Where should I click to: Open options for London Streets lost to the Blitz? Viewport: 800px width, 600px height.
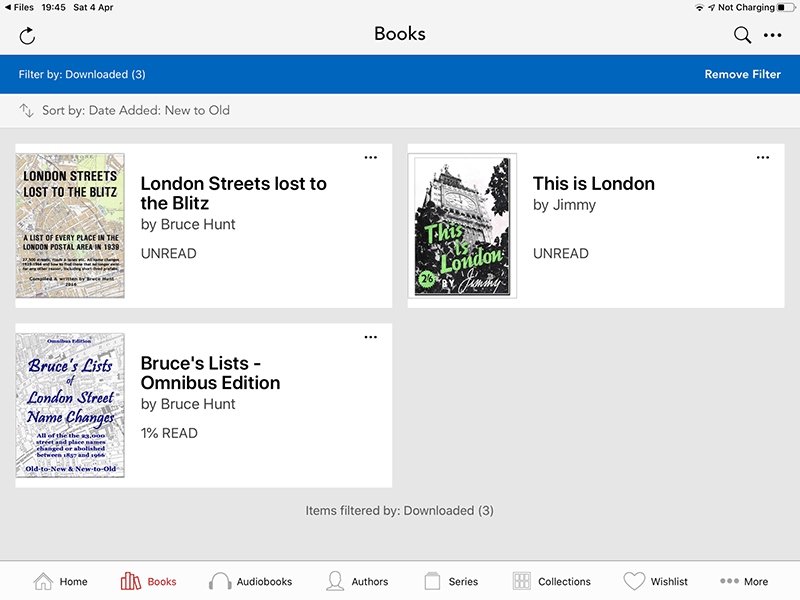pos(371,157)
